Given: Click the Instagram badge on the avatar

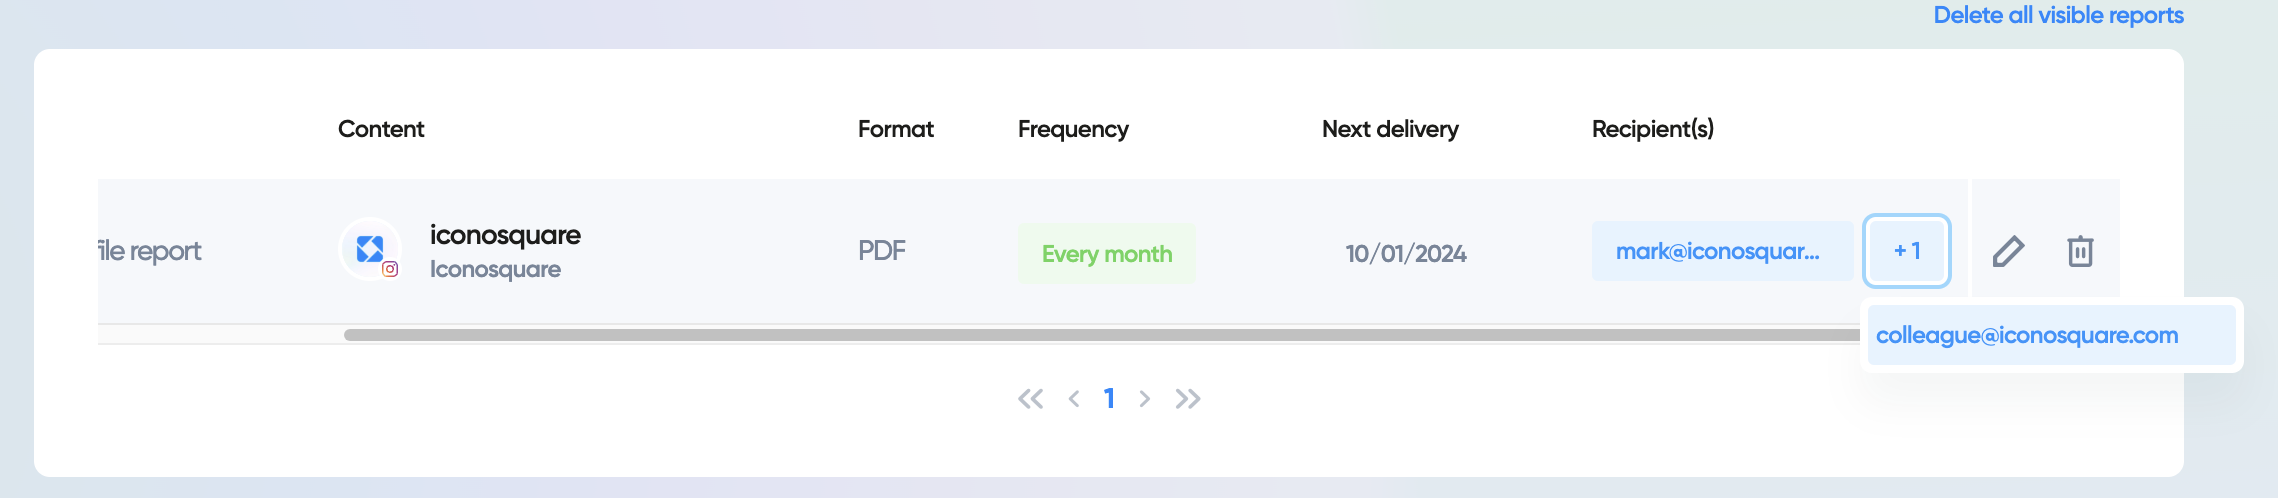Looking at the screenshot, I should 390,269.
